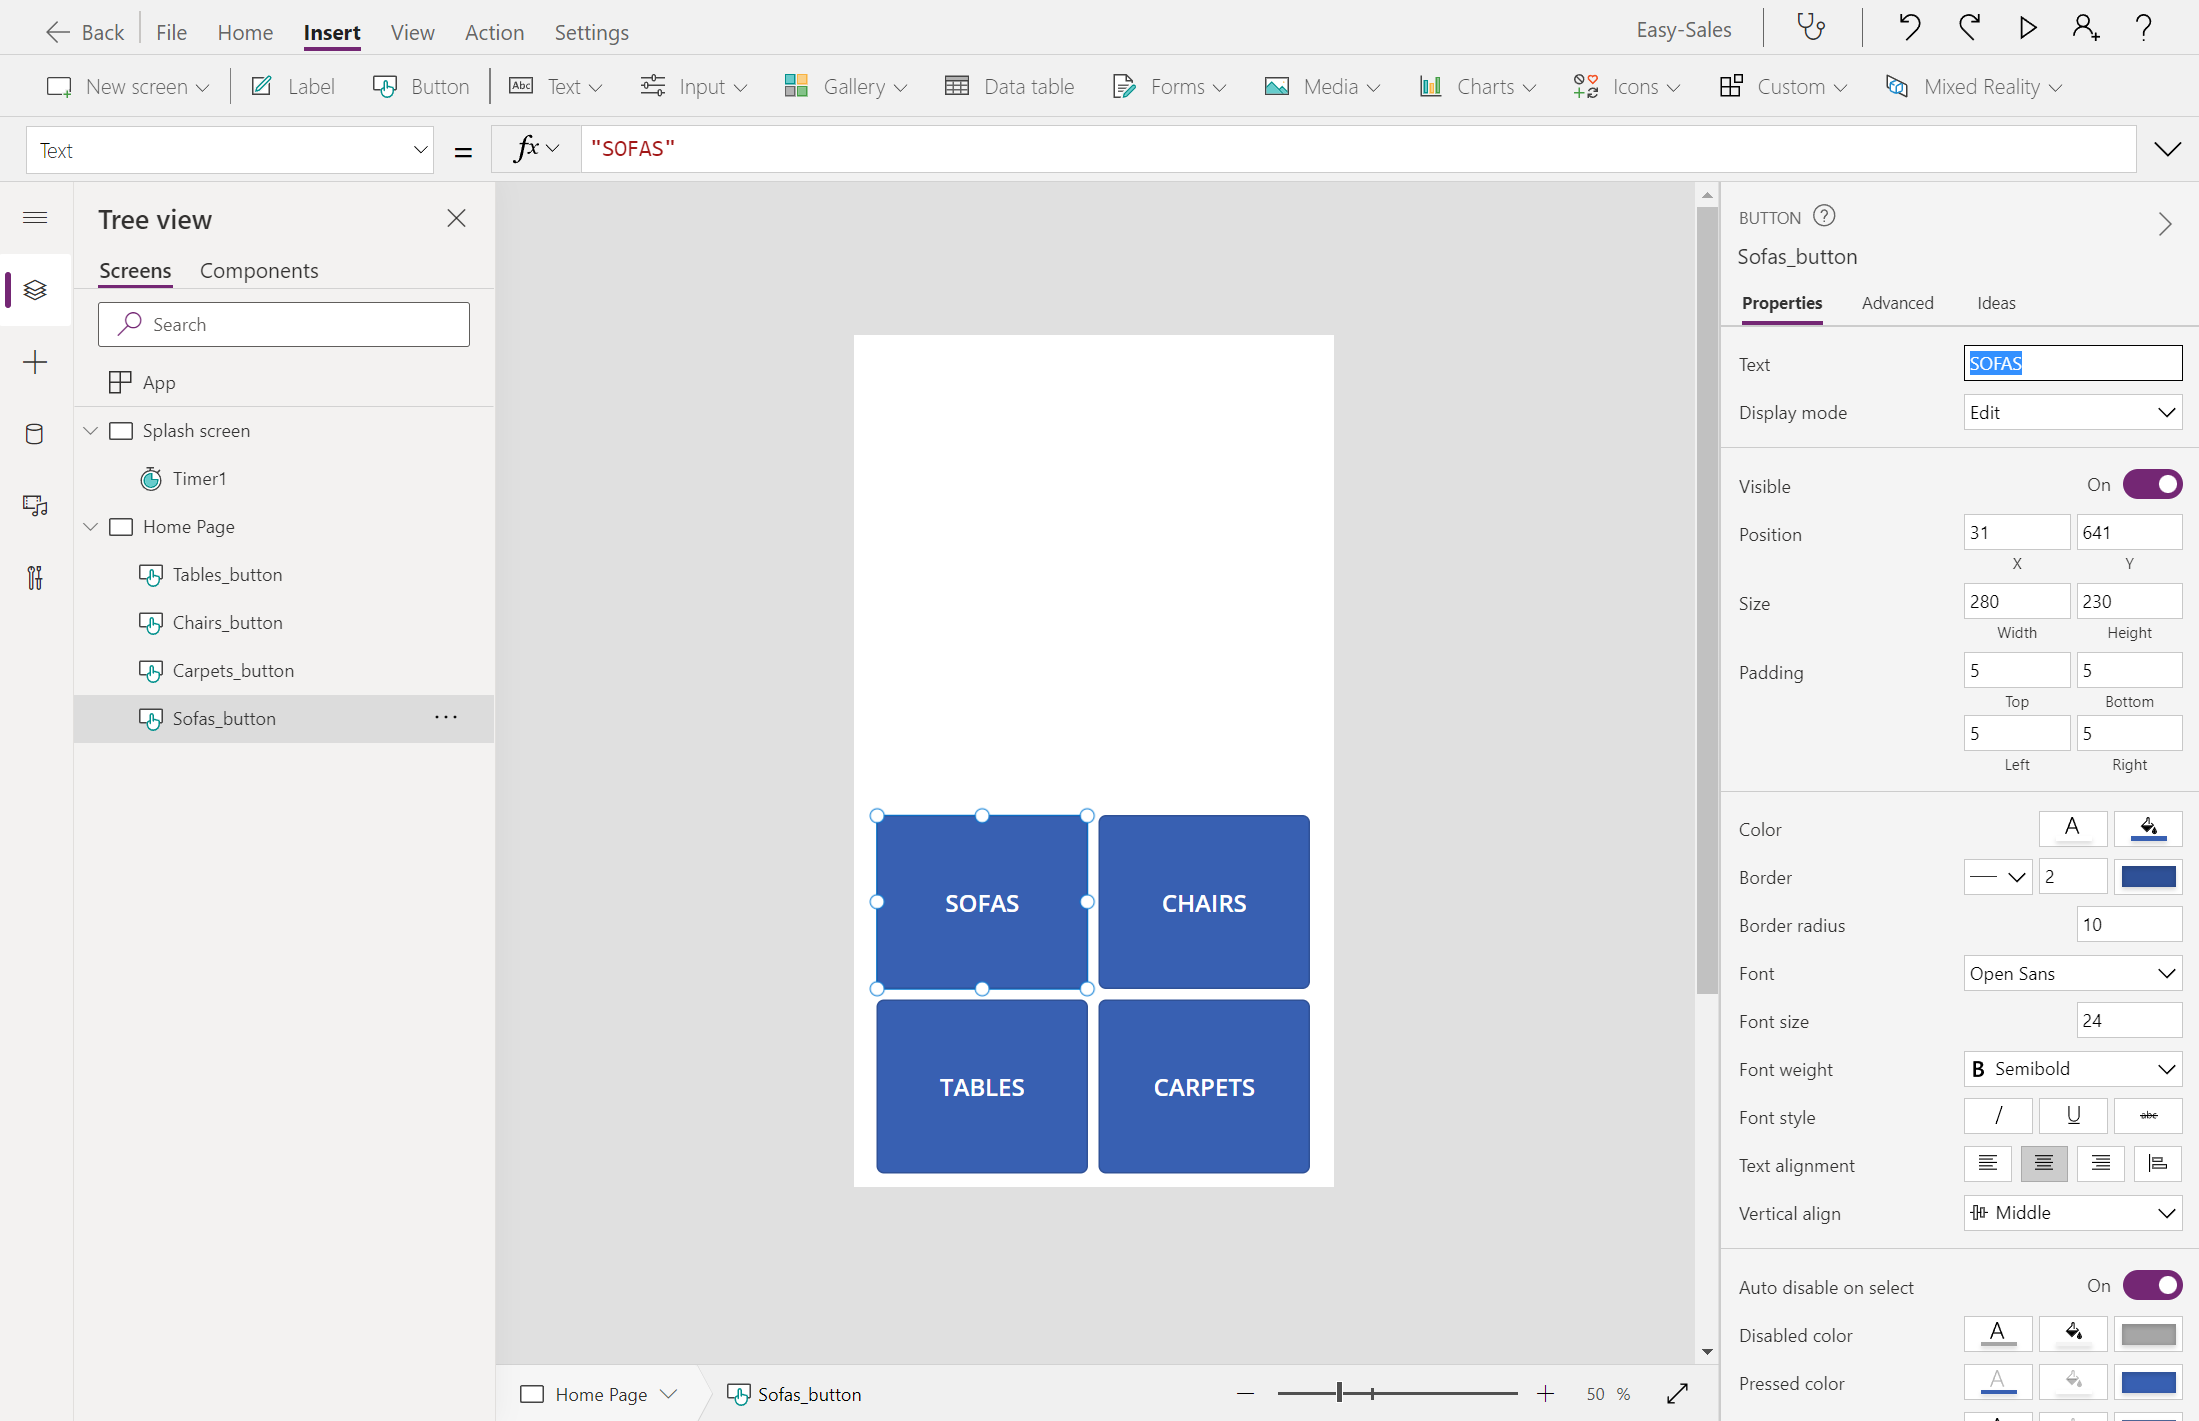This screenshot has width=2199, height=1421.
Task: Select Tables_button in tree view
Action: tap(284, 575)
